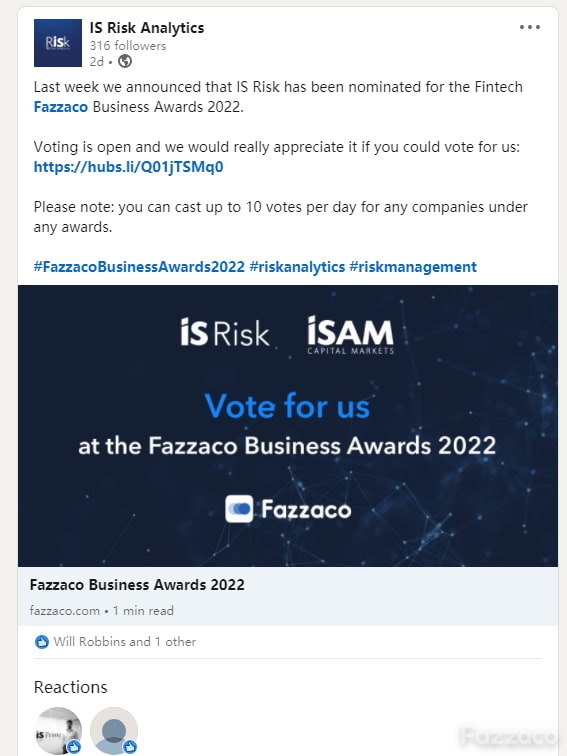Open the IS Risk Analytics page name
Screen dimensions: 567x756
pos(147,28)
